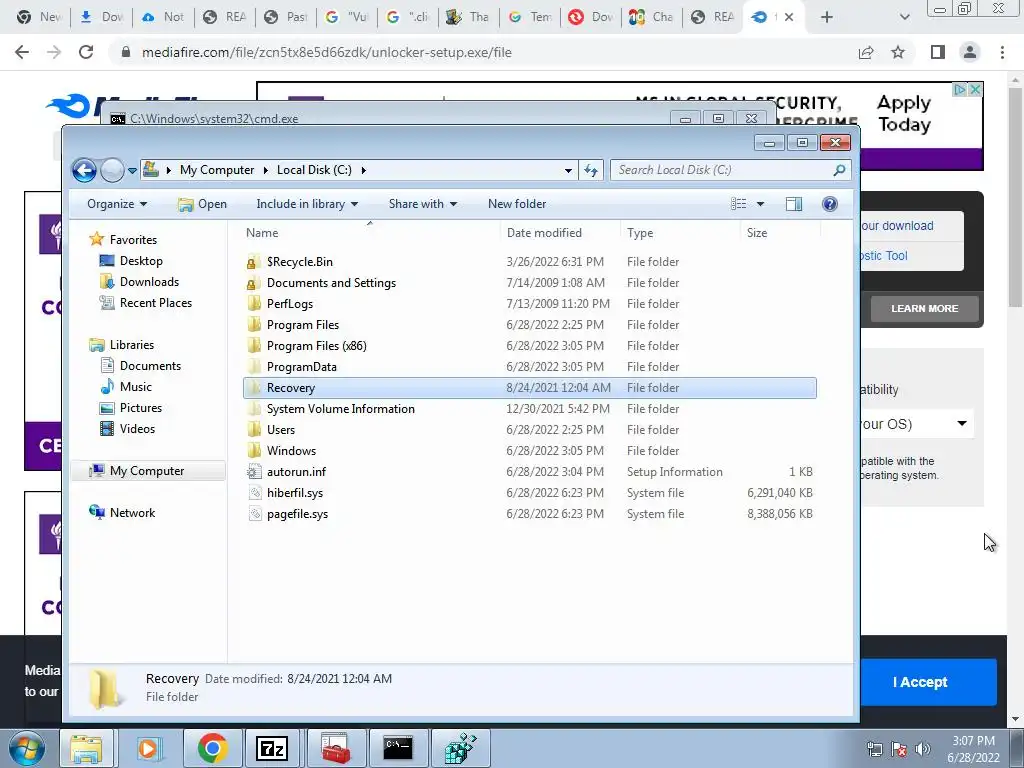Go back in Chrome browser

click(x=22, y=52)
